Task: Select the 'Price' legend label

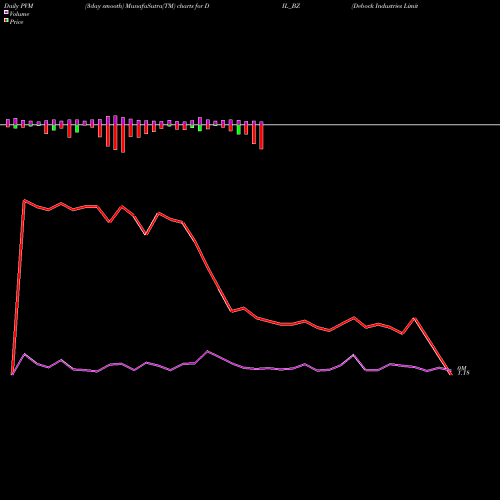Action: (x=16, y=22)
